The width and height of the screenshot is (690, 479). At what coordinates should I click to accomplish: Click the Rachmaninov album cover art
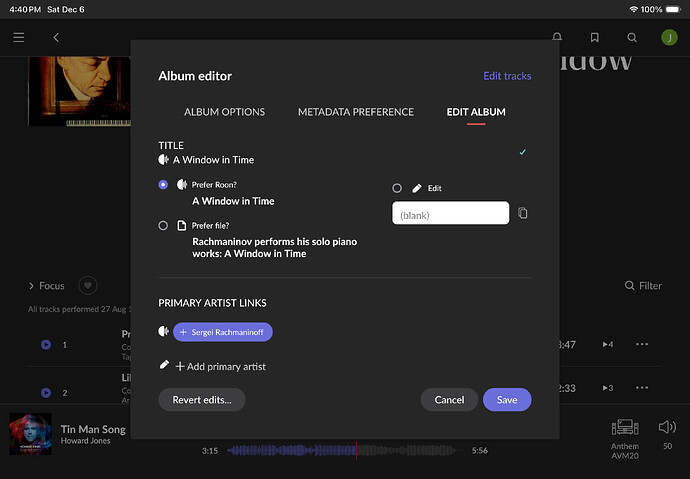(x=79, y=91)
